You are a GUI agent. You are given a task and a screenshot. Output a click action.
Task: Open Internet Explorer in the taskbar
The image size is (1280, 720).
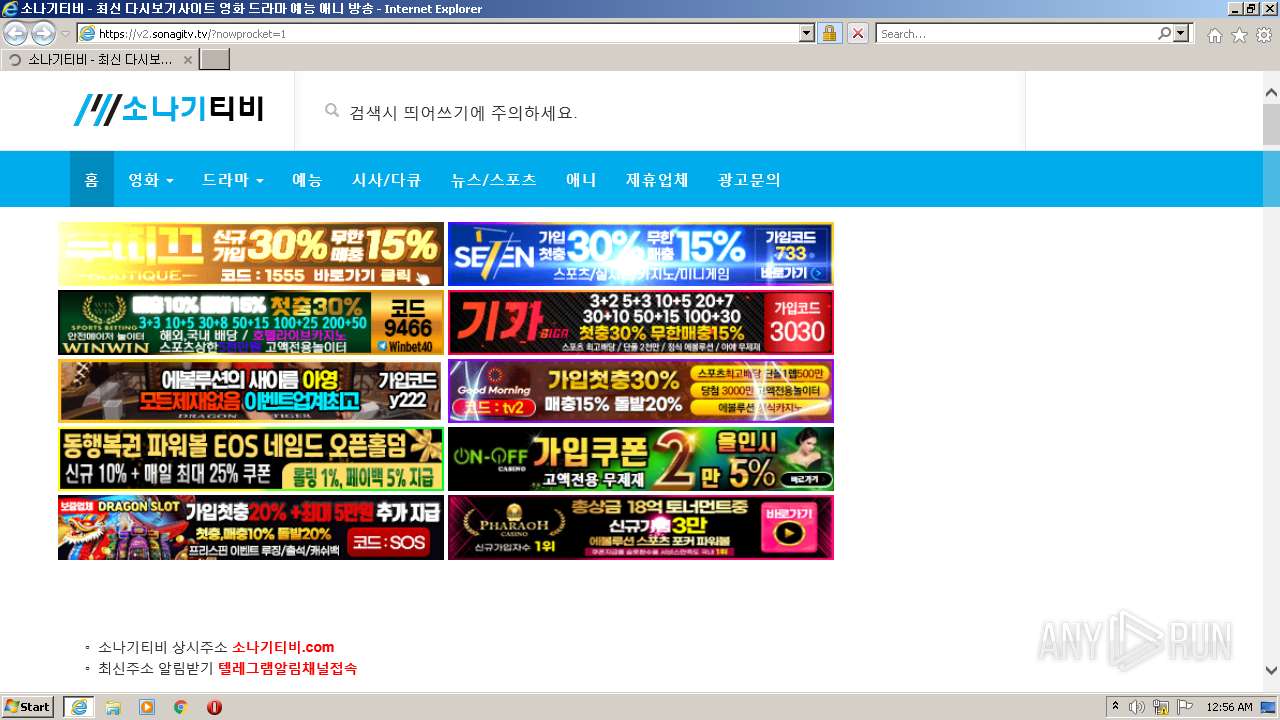[x=79, y=707]
